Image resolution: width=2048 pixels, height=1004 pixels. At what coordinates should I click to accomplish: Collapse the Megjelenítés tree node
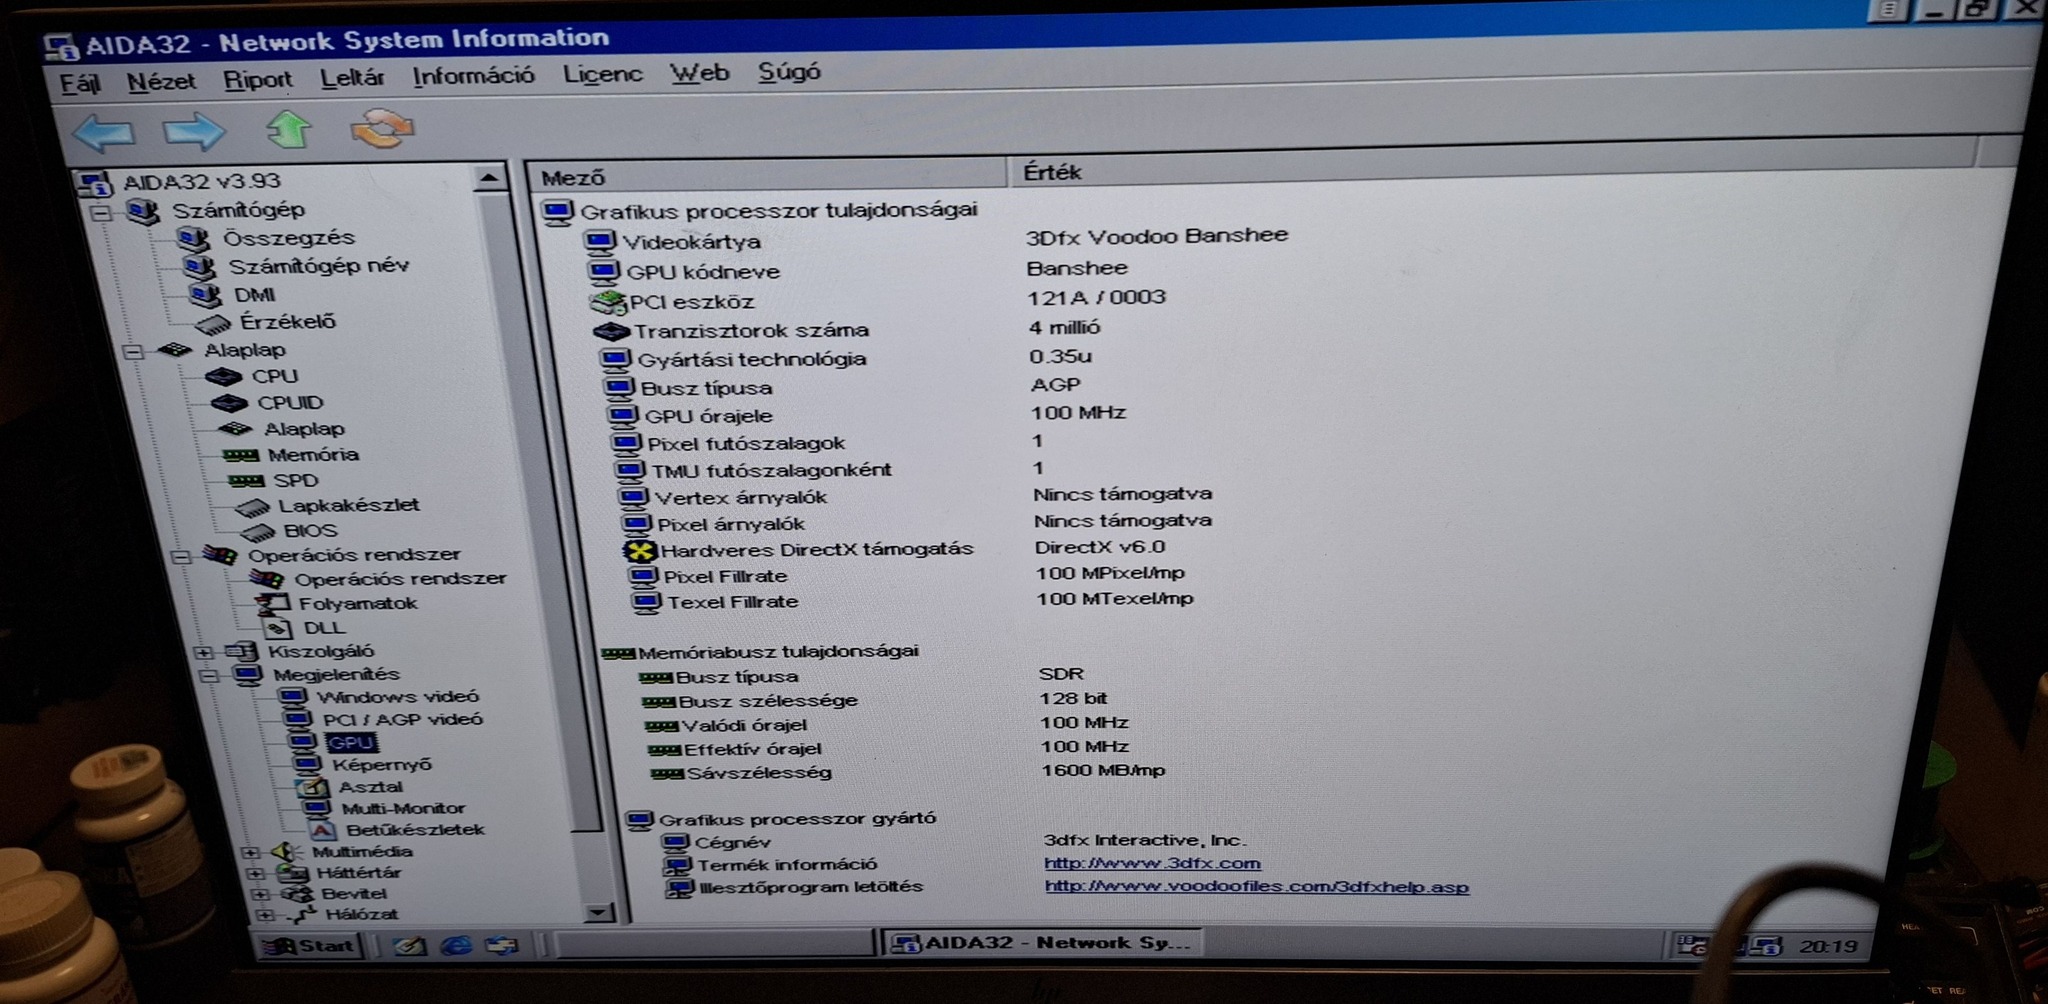click(208, 676)
